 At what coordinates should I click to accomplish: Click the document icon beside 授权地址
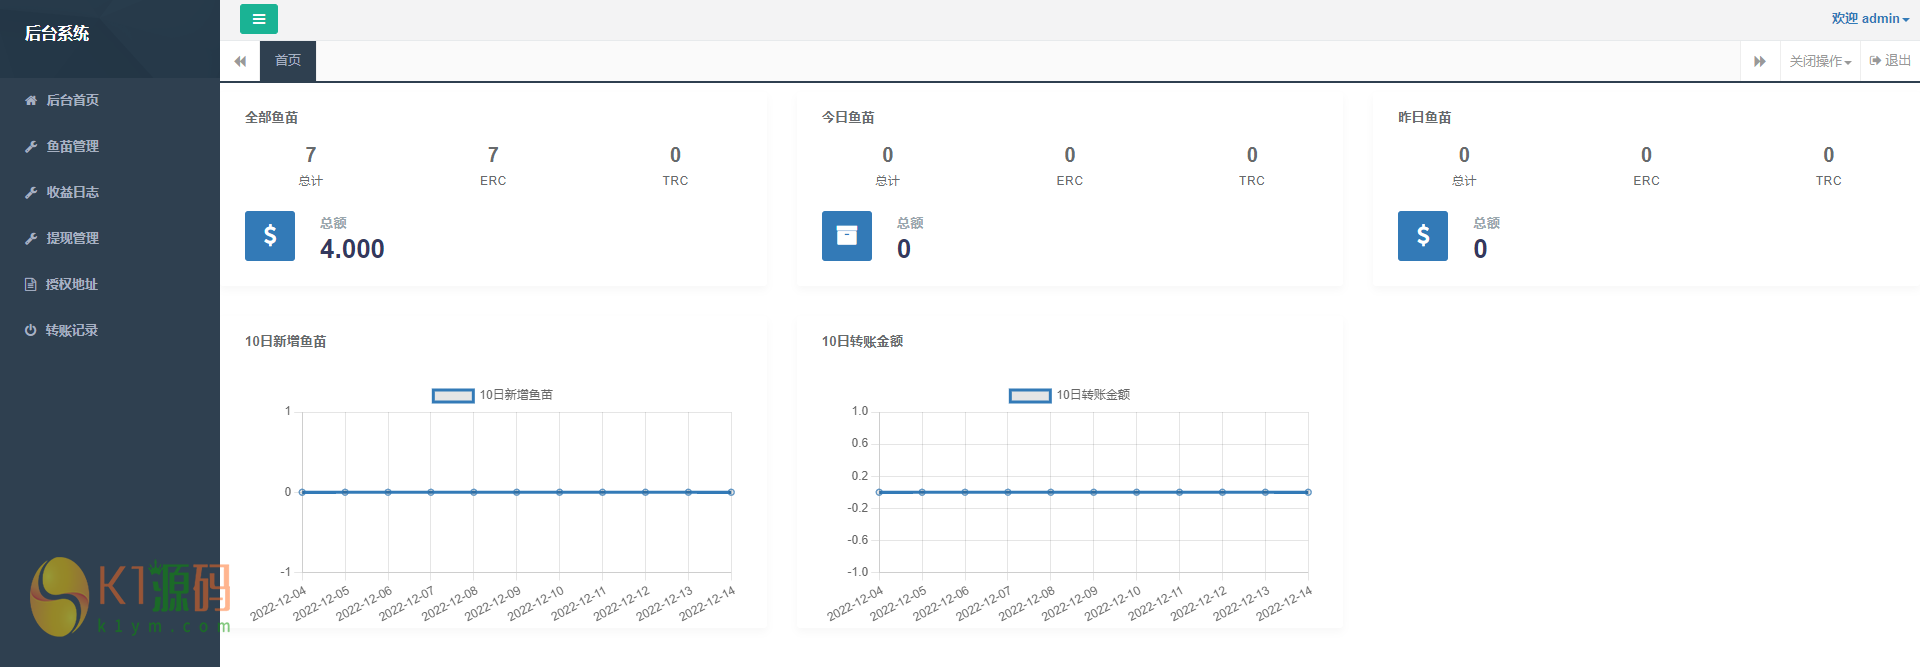tap(31, 284)
